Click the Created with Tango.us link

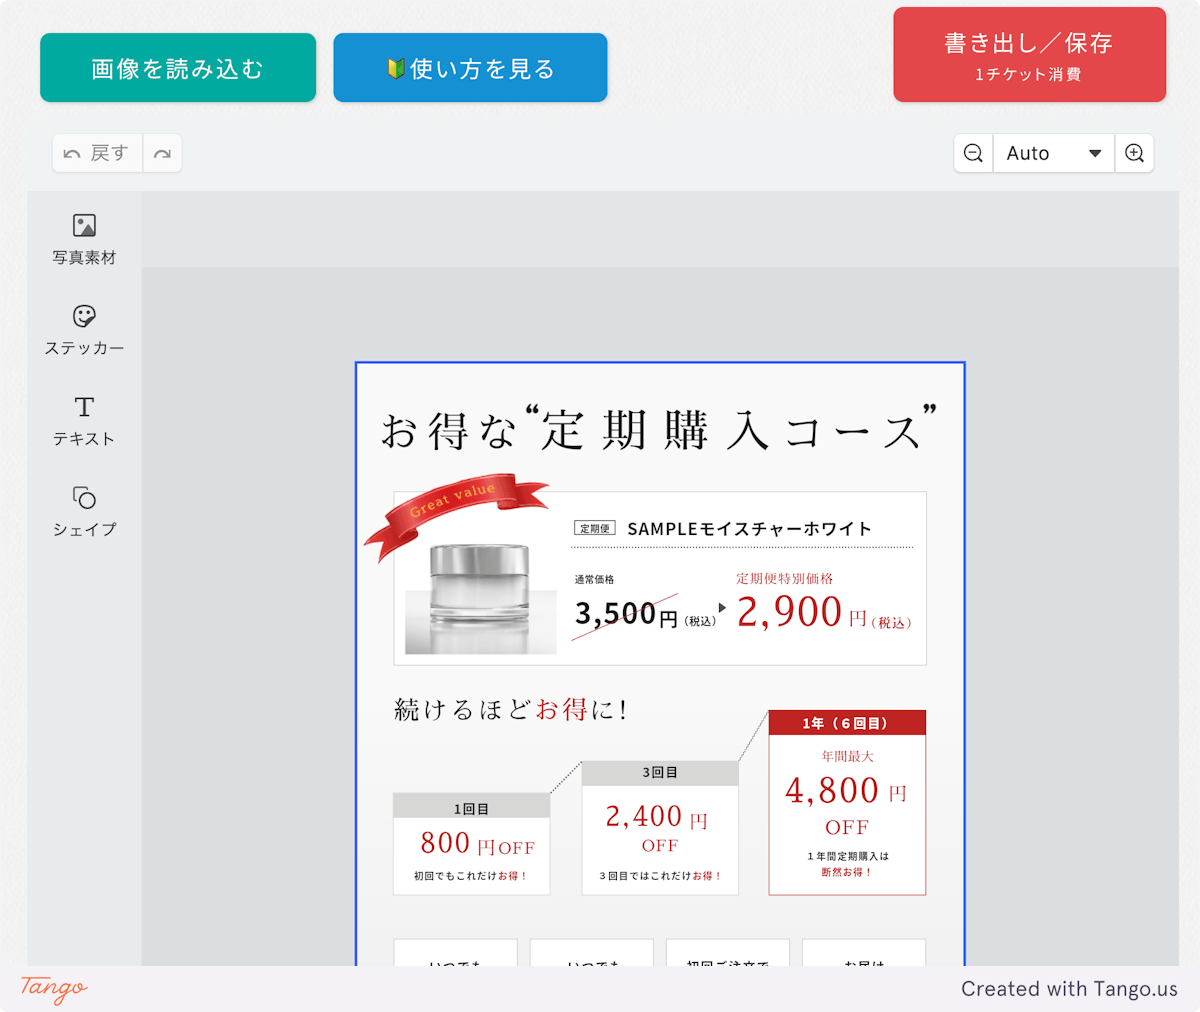(x=1070, y=989)
